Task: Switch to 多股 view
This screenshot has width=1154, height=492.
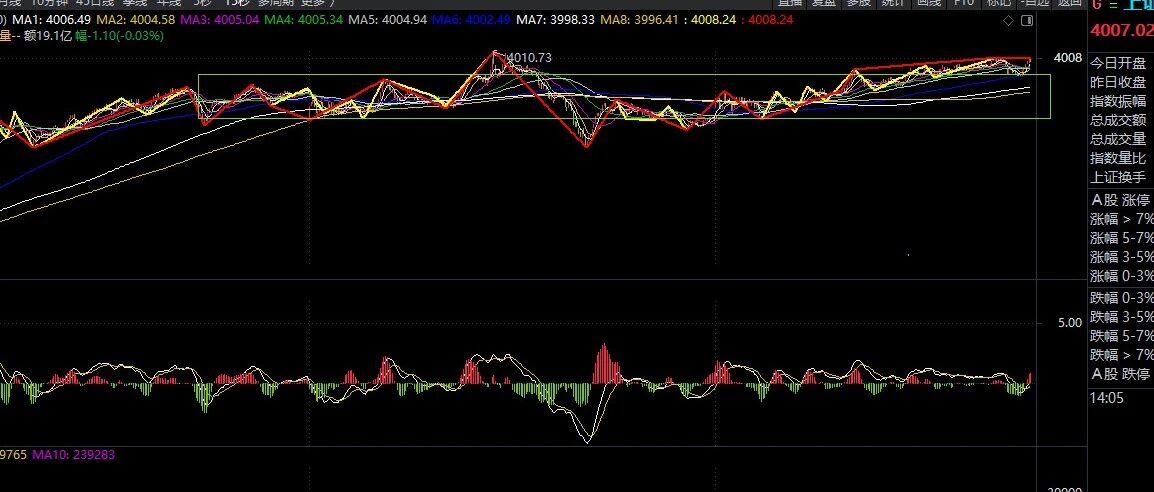Action: (x=859, y=3)
